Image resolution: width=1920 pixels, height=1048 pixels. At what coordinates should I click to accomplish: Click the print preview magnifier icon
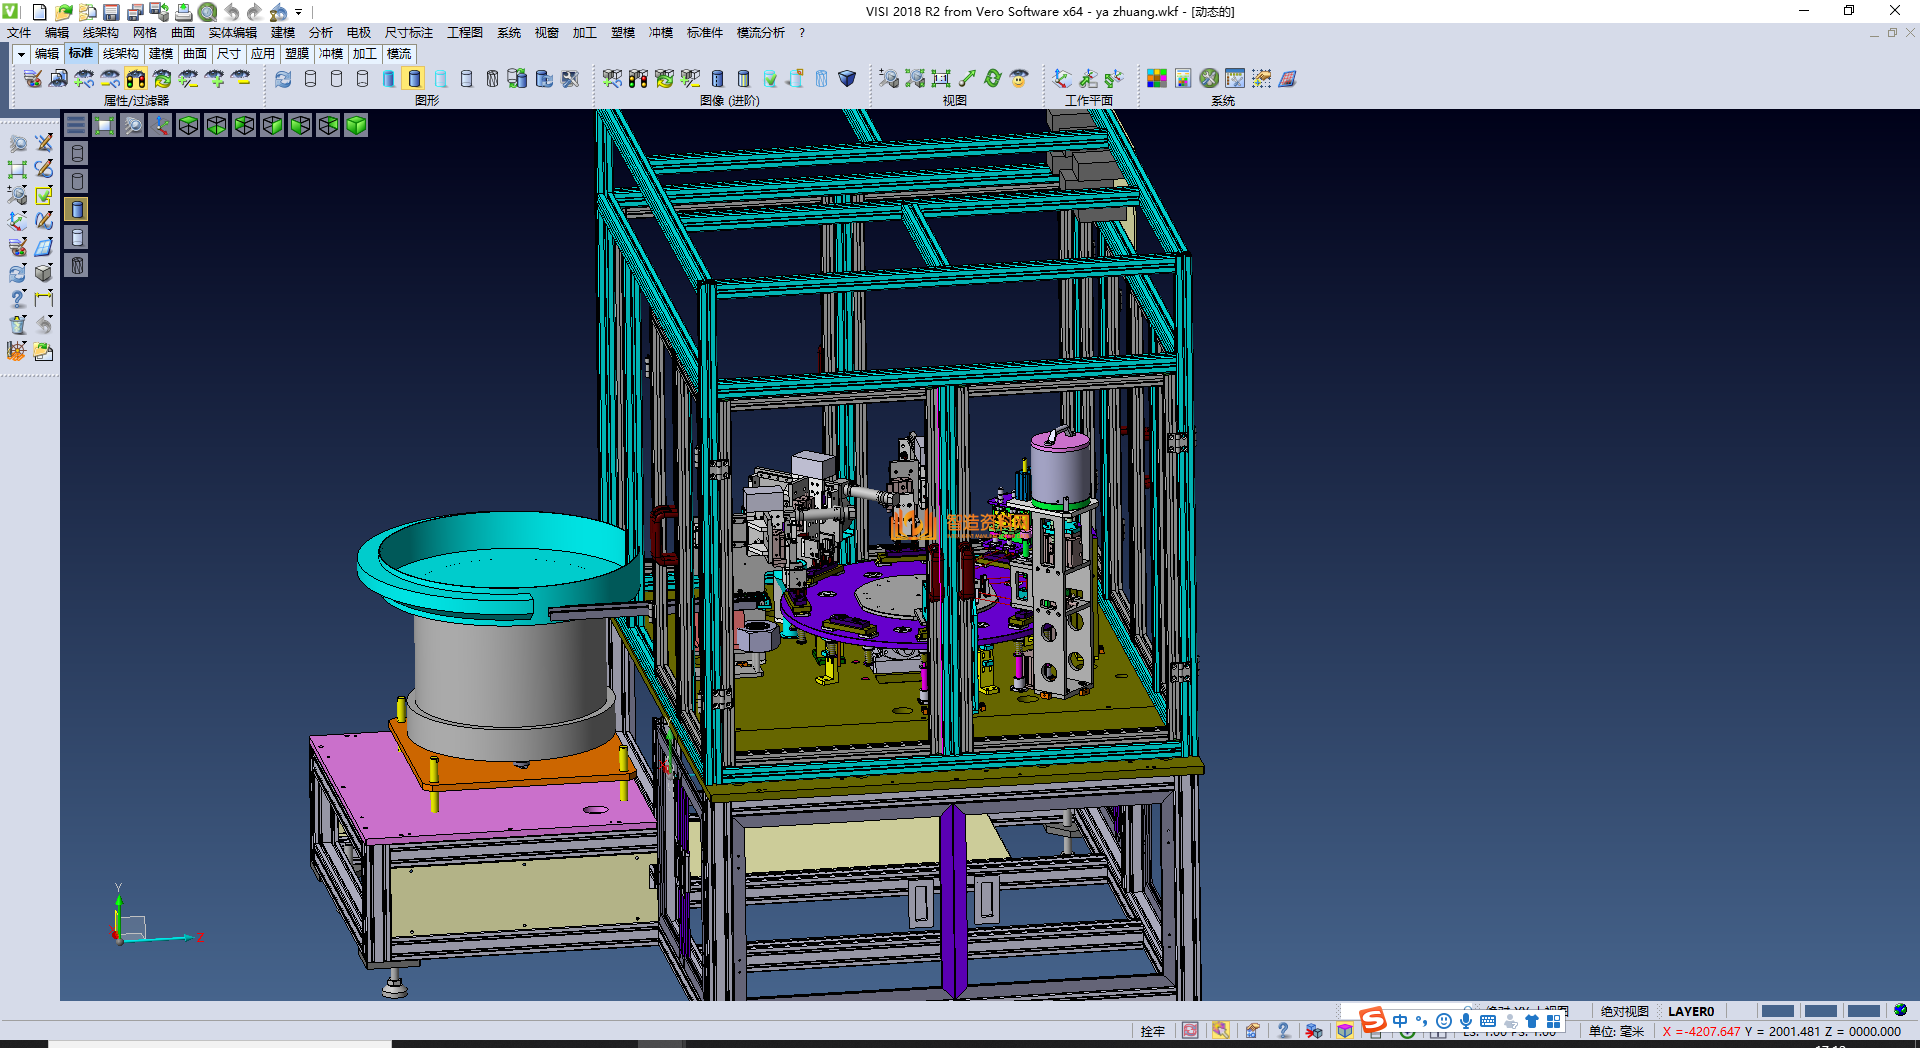(207, 12)
